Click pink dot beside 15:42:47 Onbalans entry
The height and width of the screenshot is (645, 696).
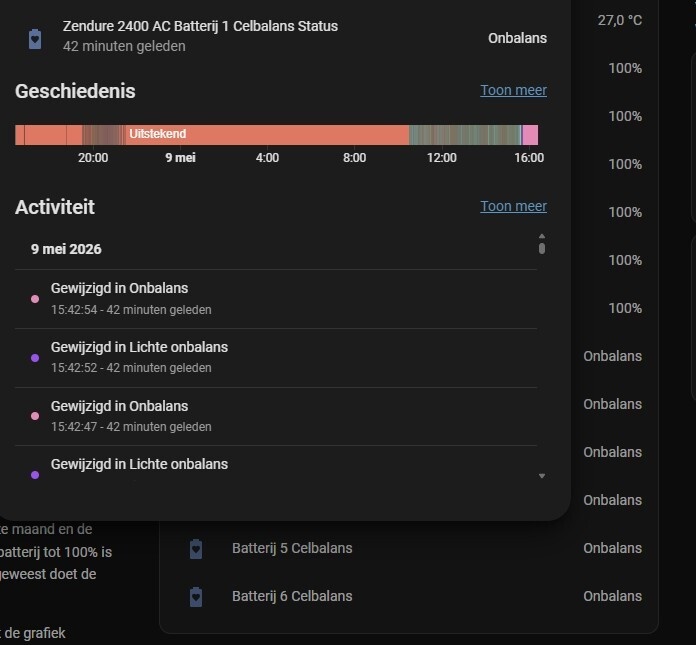35,416
